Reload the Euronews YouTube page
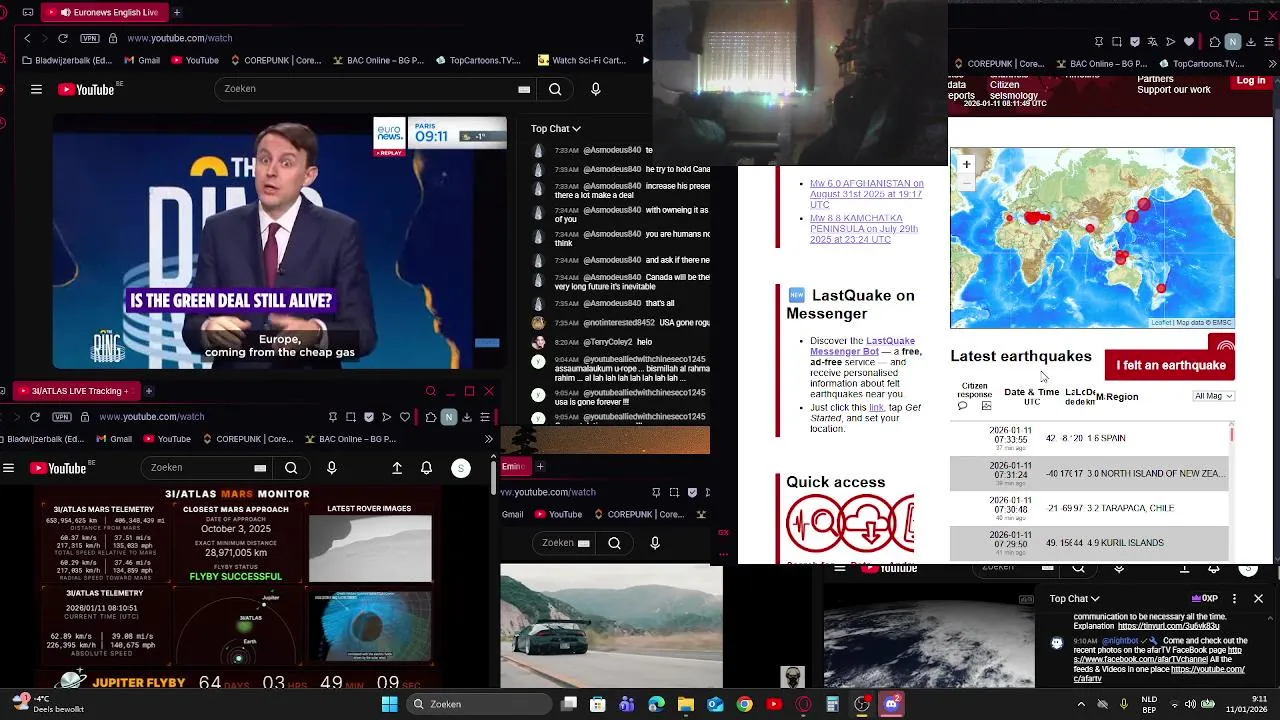Screen dimensions: 1280x720 [63, 38]
